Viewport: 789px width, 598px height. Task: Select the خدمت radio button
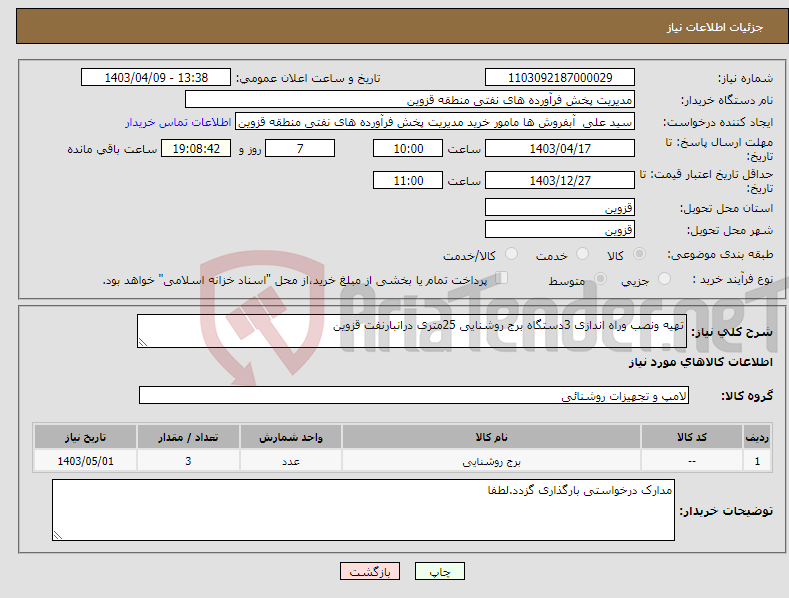582,254
